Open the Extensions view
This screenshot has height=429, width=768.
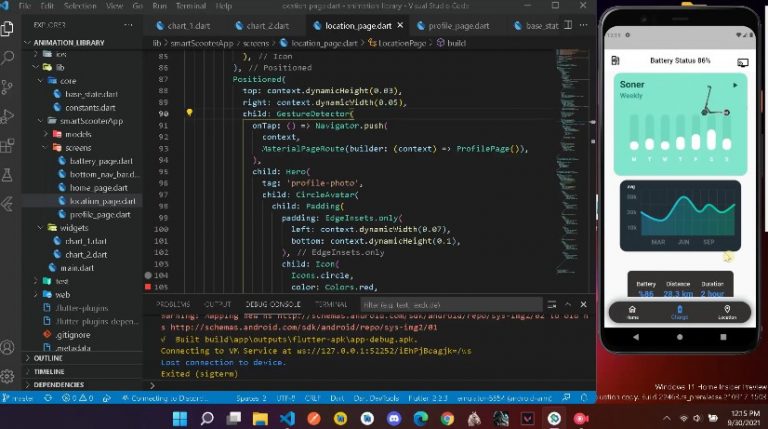point(7,146)
